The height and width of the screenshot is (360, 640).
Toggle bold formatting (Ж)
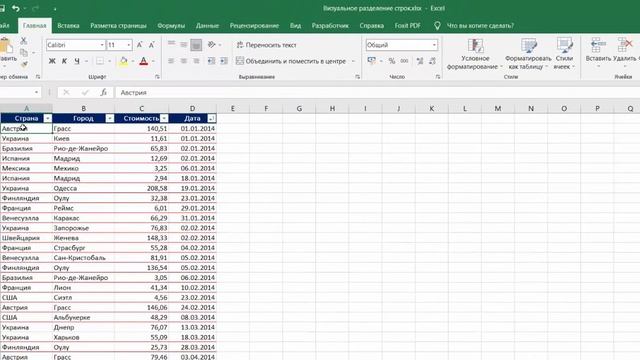[52, 61]
